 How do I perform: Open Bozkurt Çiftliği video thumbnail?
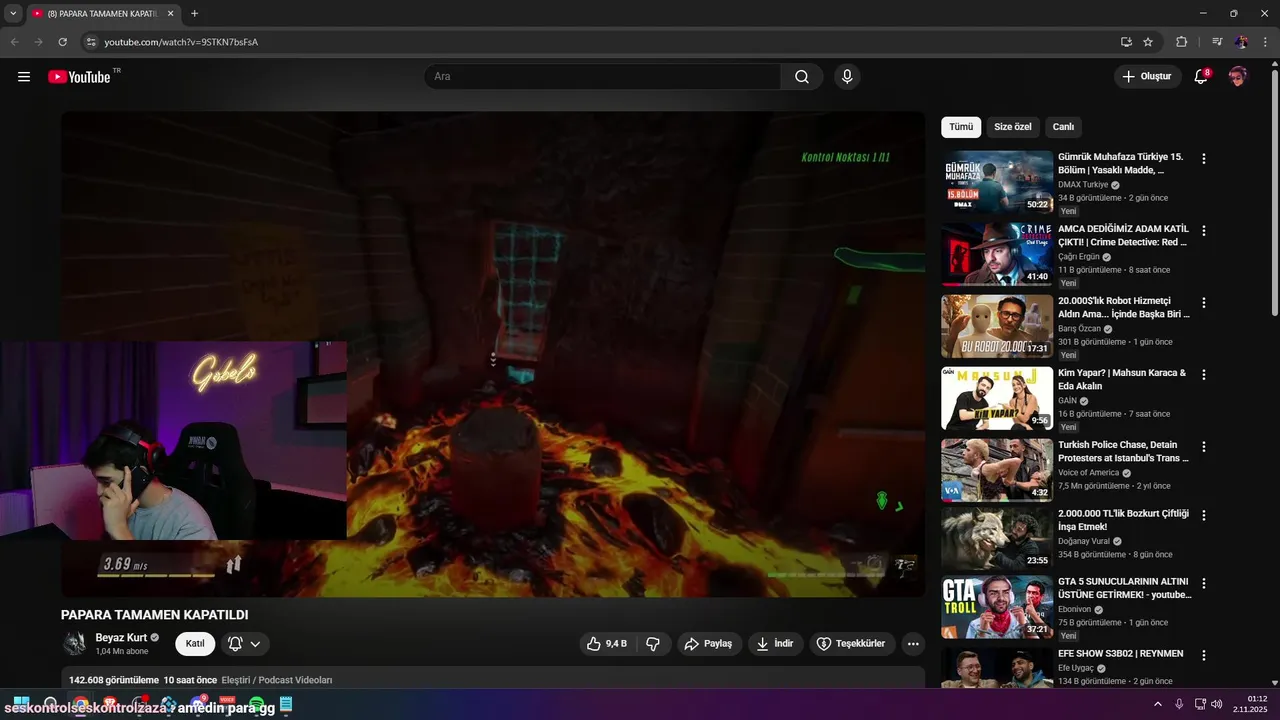pos(997,538)
